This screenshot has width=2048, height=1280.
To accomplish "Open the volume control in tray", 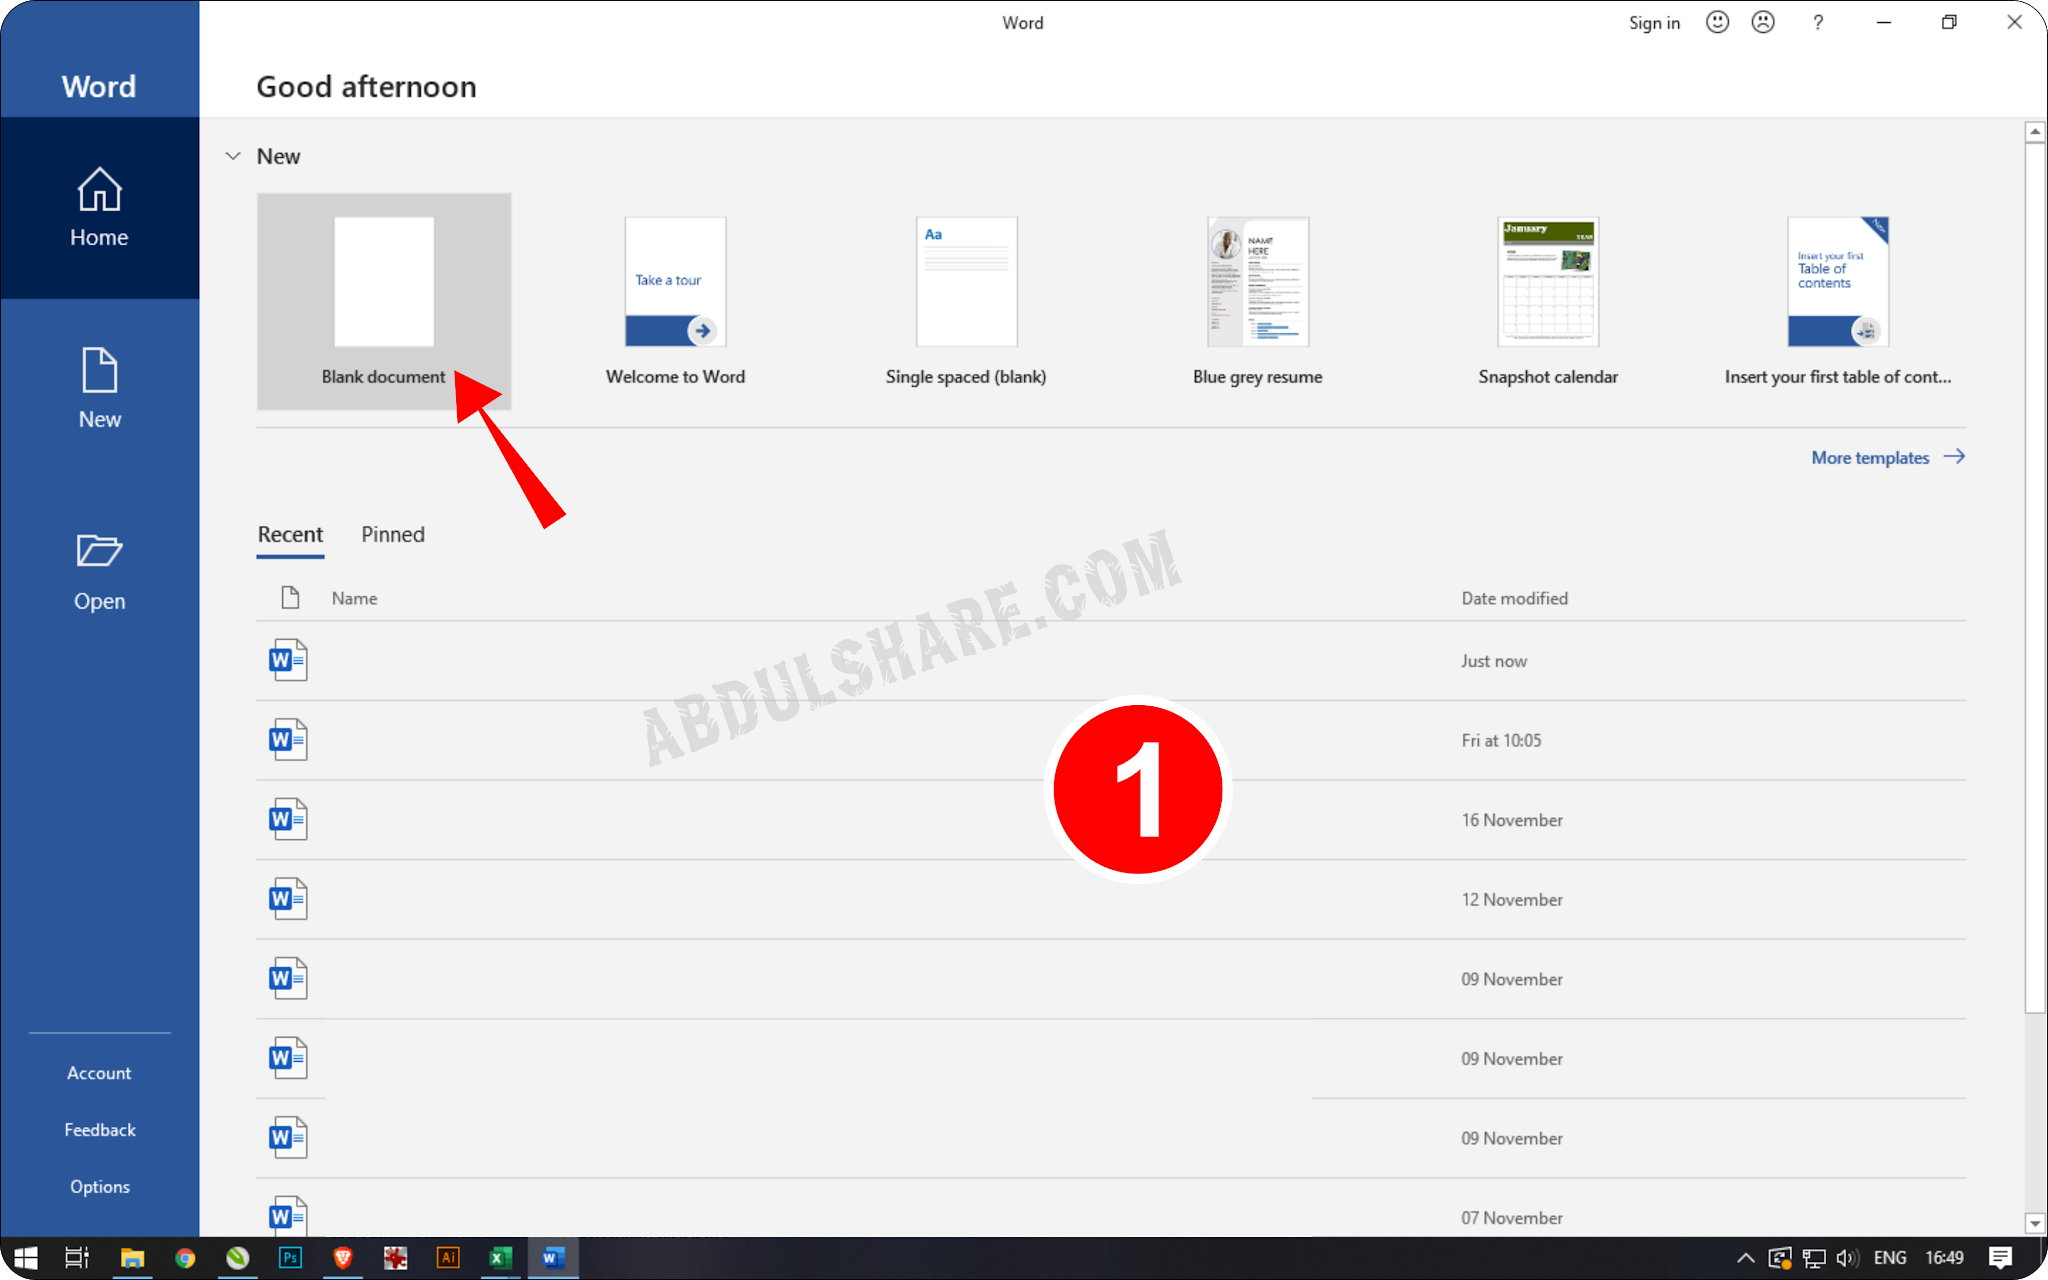I will point(1847,1258).
